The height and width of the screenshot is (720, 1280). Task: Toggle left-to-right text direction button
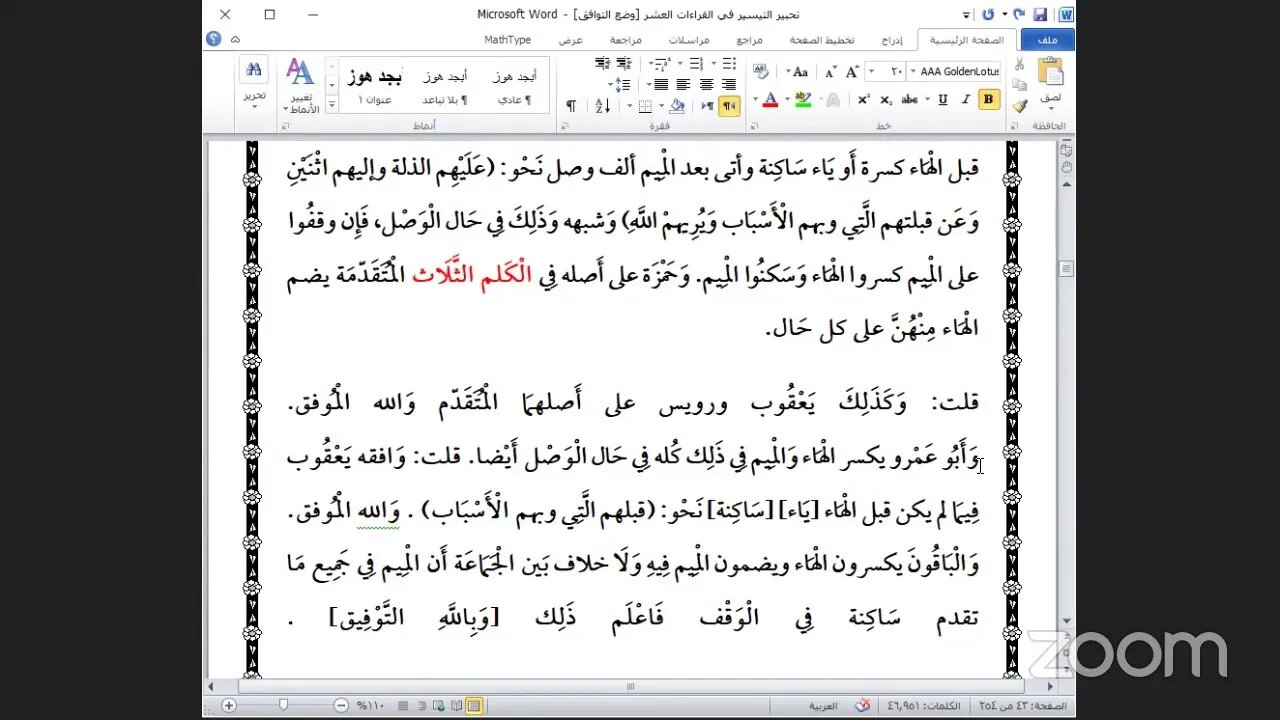click(707, 105)
